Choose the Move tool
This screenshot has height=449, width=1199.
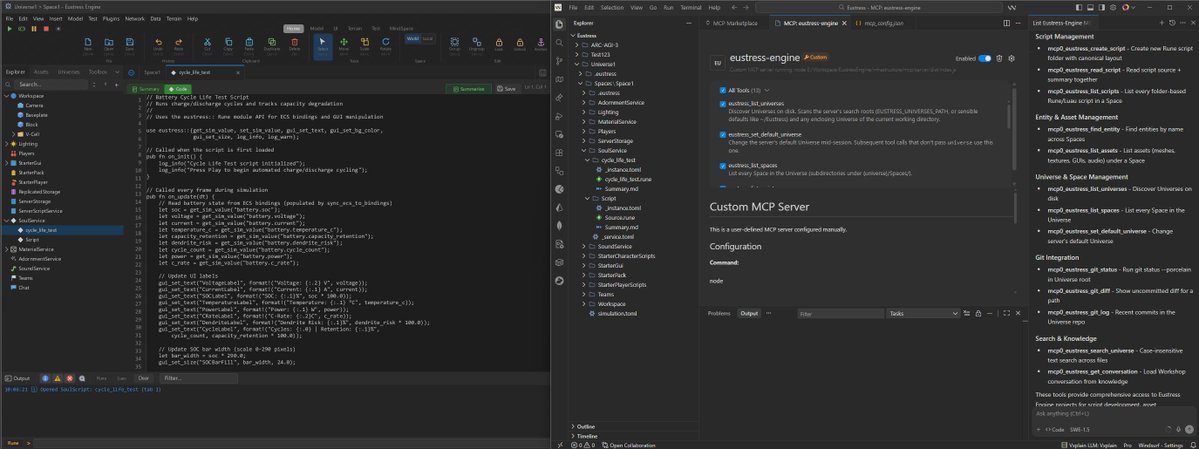(x=343, y=44)
